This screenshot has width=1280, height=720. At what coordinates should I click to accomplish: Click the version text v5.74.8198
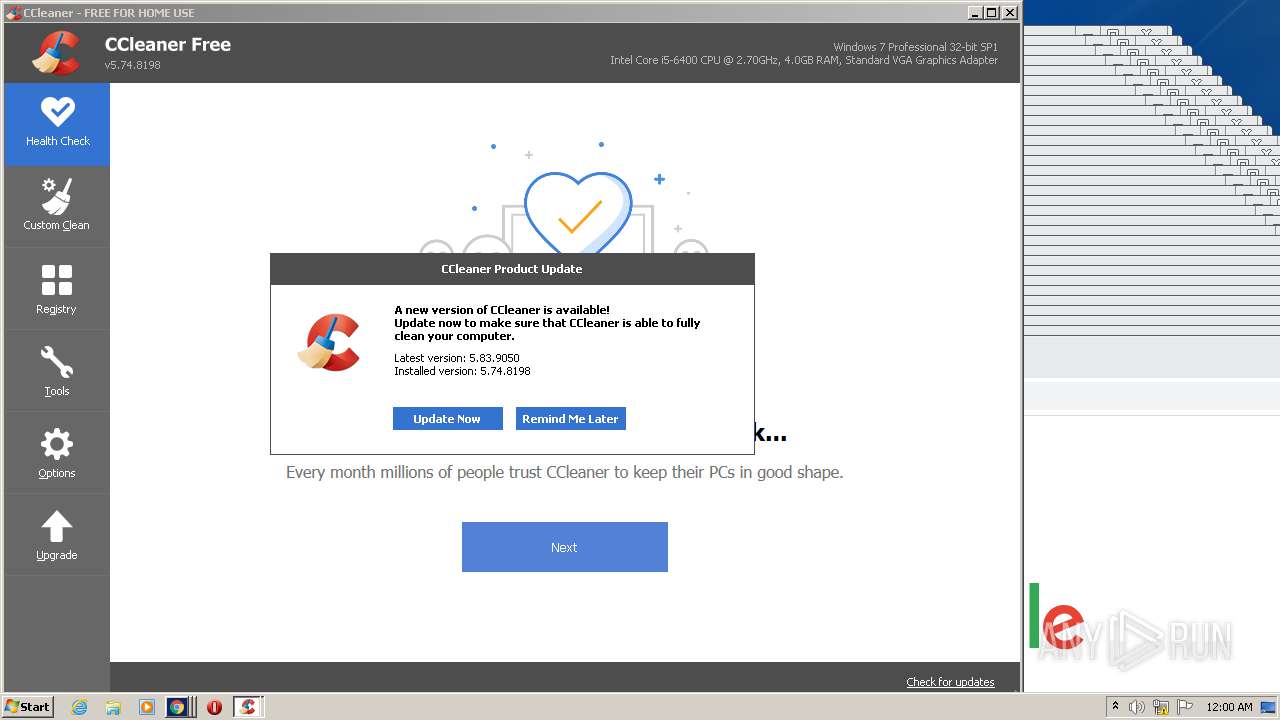[132, 65]
